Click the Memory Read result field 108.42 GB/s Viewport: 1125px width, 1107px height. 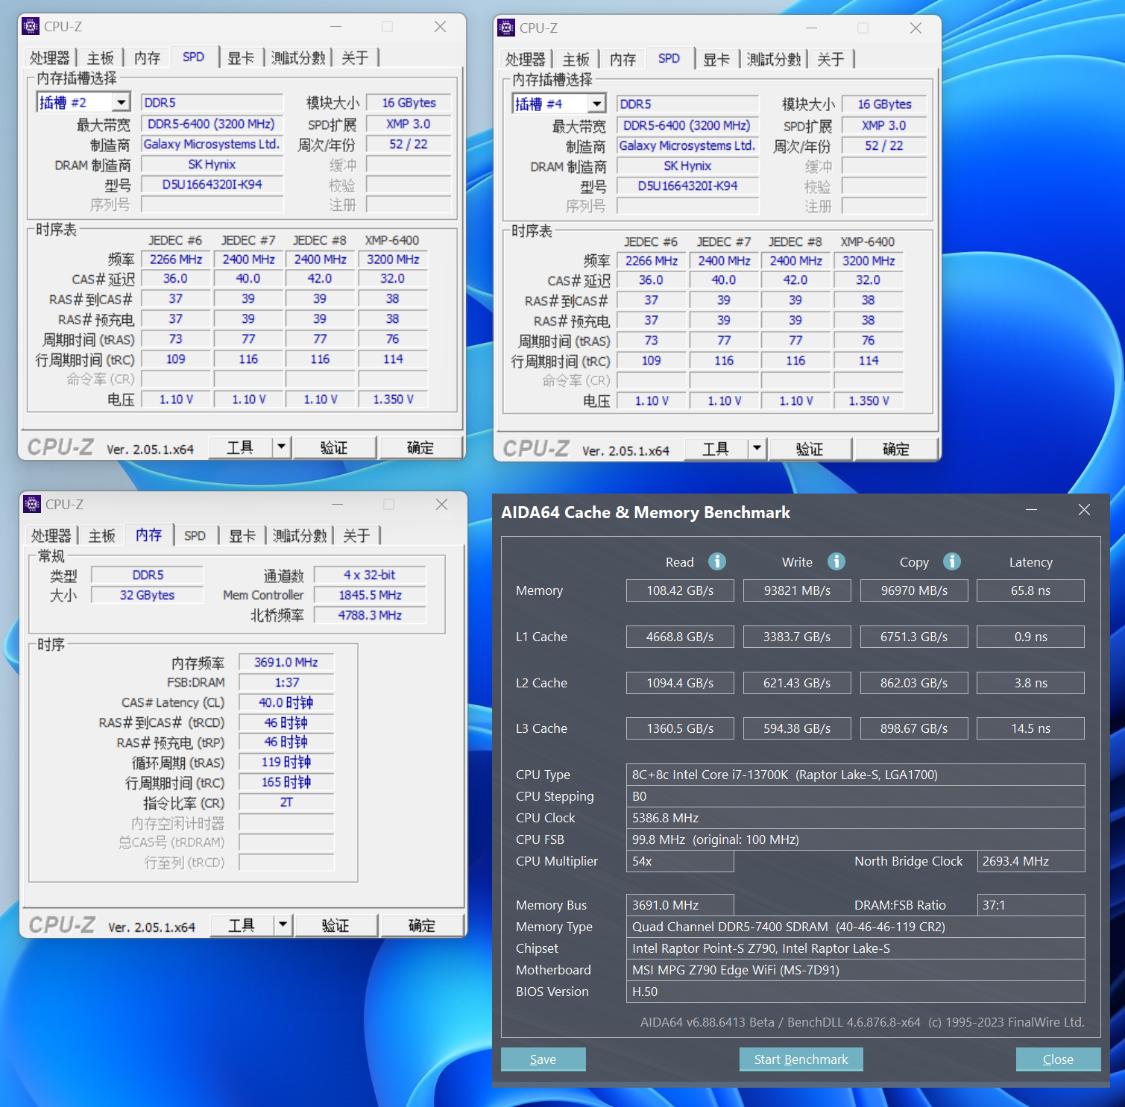pyautogui.click(x=680, y=591)
